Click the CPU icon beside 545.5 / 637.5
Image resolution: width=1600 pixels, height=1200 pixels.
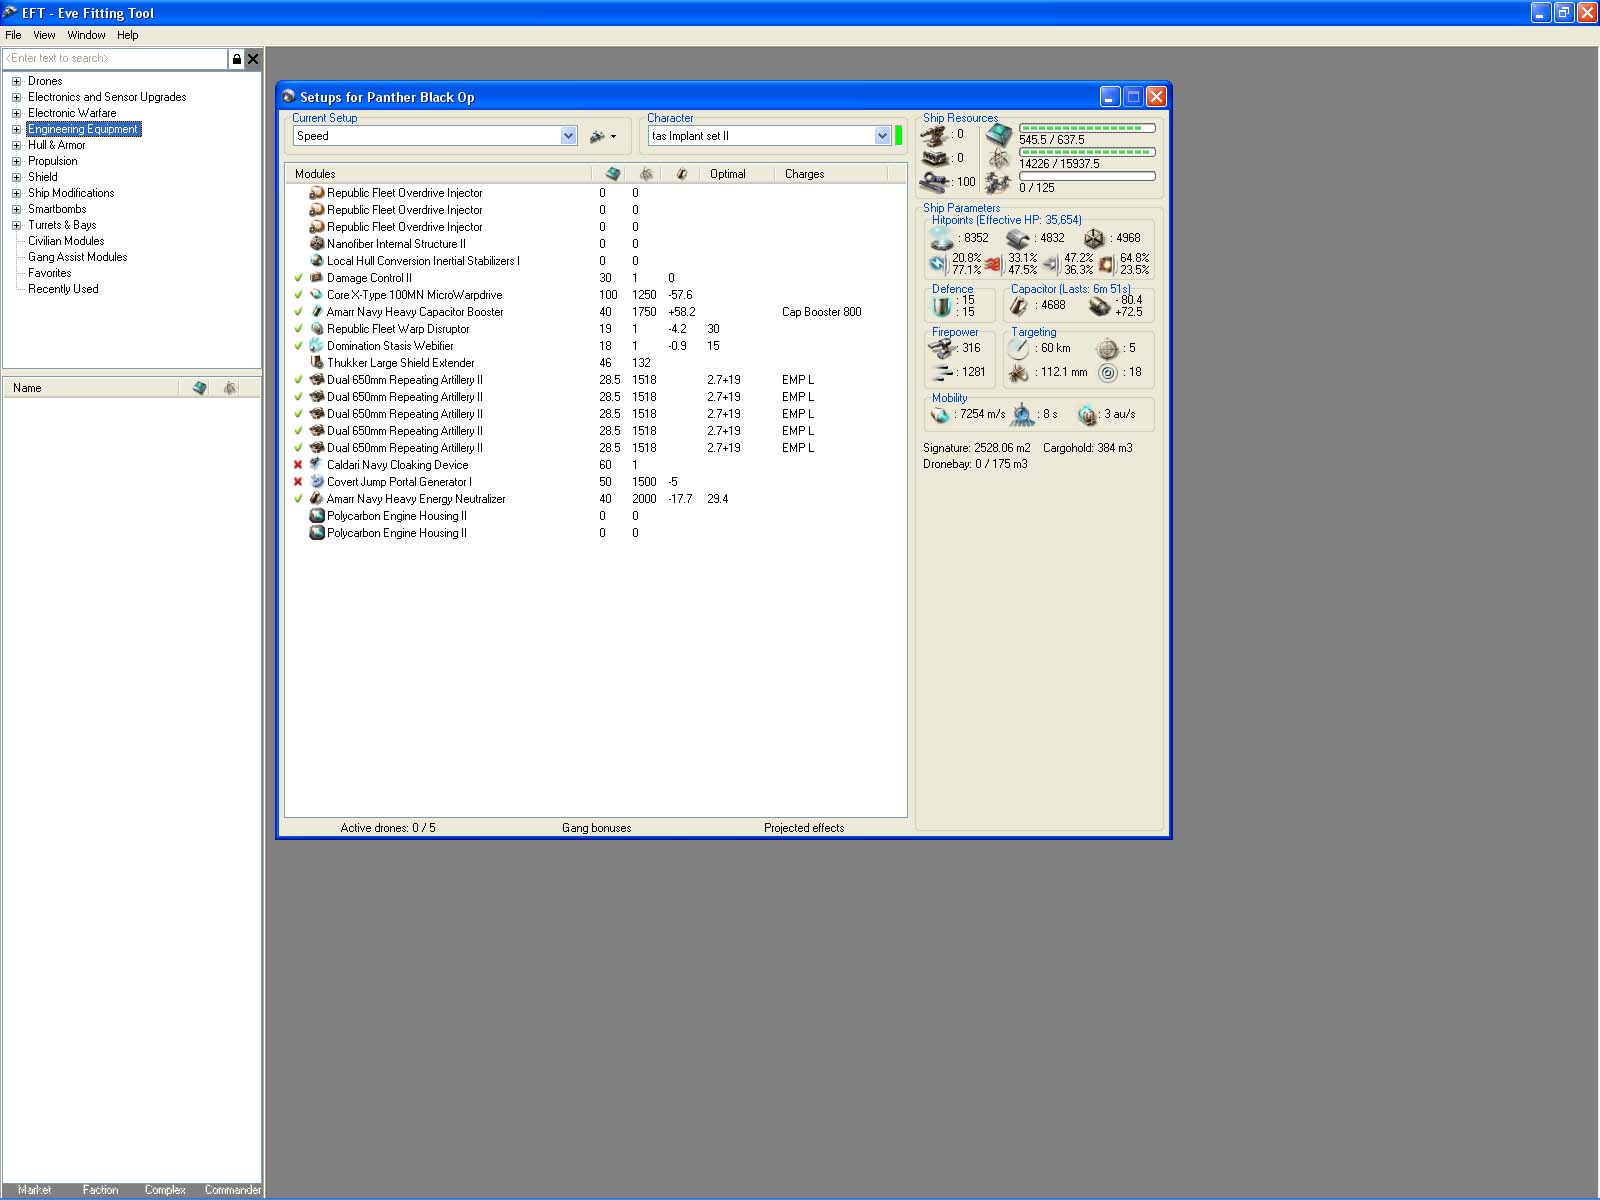[x=999, y=134]
